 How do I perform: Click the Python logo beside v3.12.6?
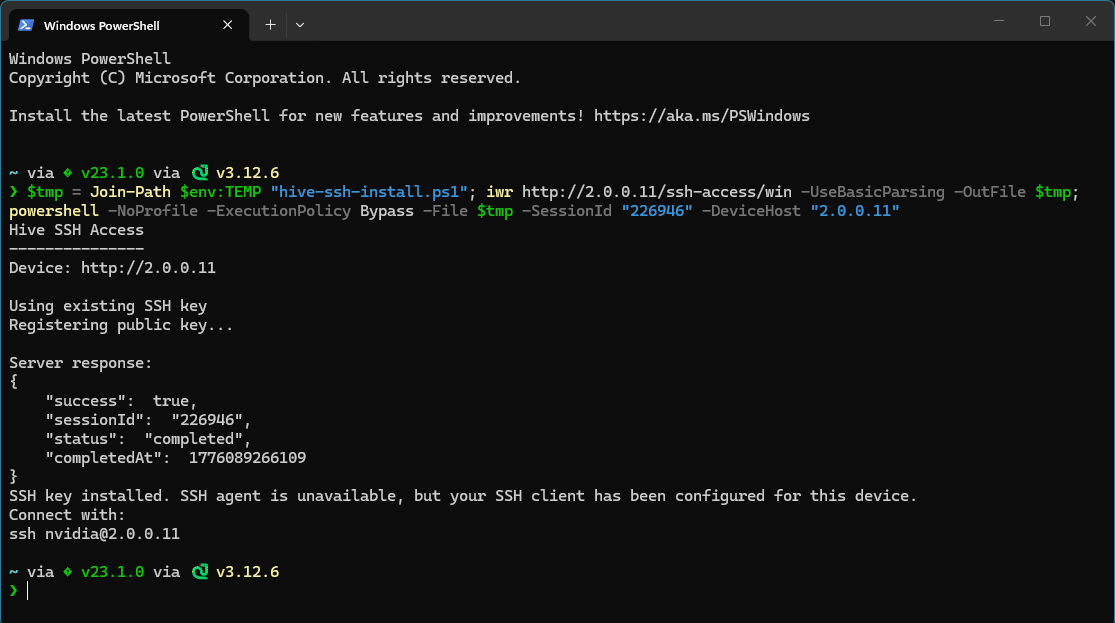(x=199, y=172)
